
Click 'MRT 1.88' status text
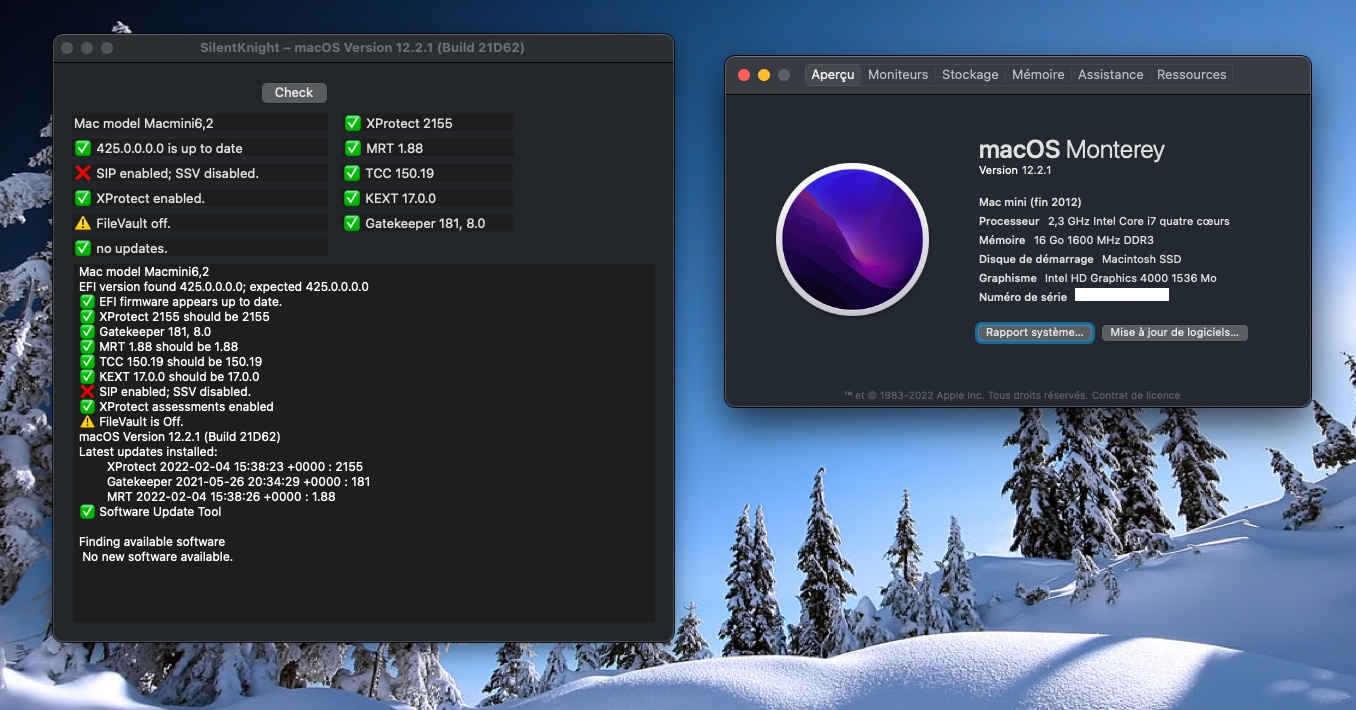click(x=394, y=148)
